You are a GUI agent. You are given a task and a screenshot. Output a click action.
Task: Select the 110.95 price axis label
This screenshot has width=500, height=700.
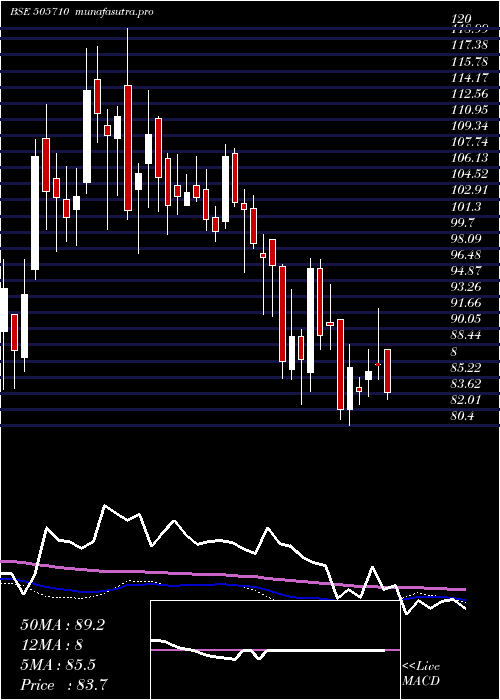tap(470, 109)
